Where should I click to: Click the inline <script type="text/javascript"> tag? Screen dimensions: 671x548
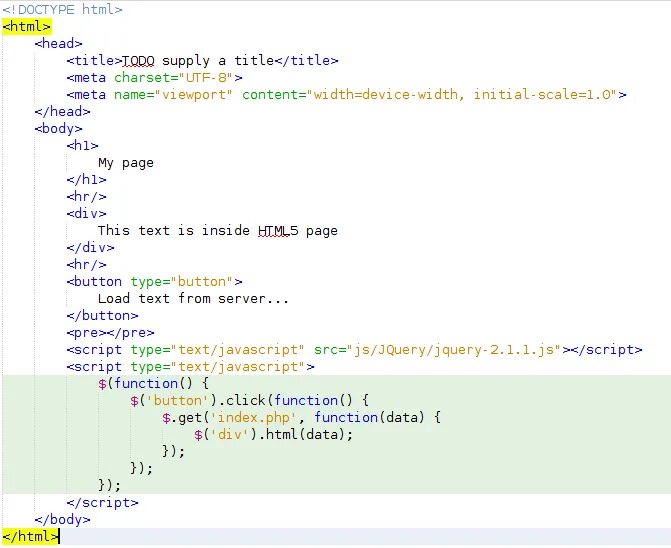(x=190, y=367)
